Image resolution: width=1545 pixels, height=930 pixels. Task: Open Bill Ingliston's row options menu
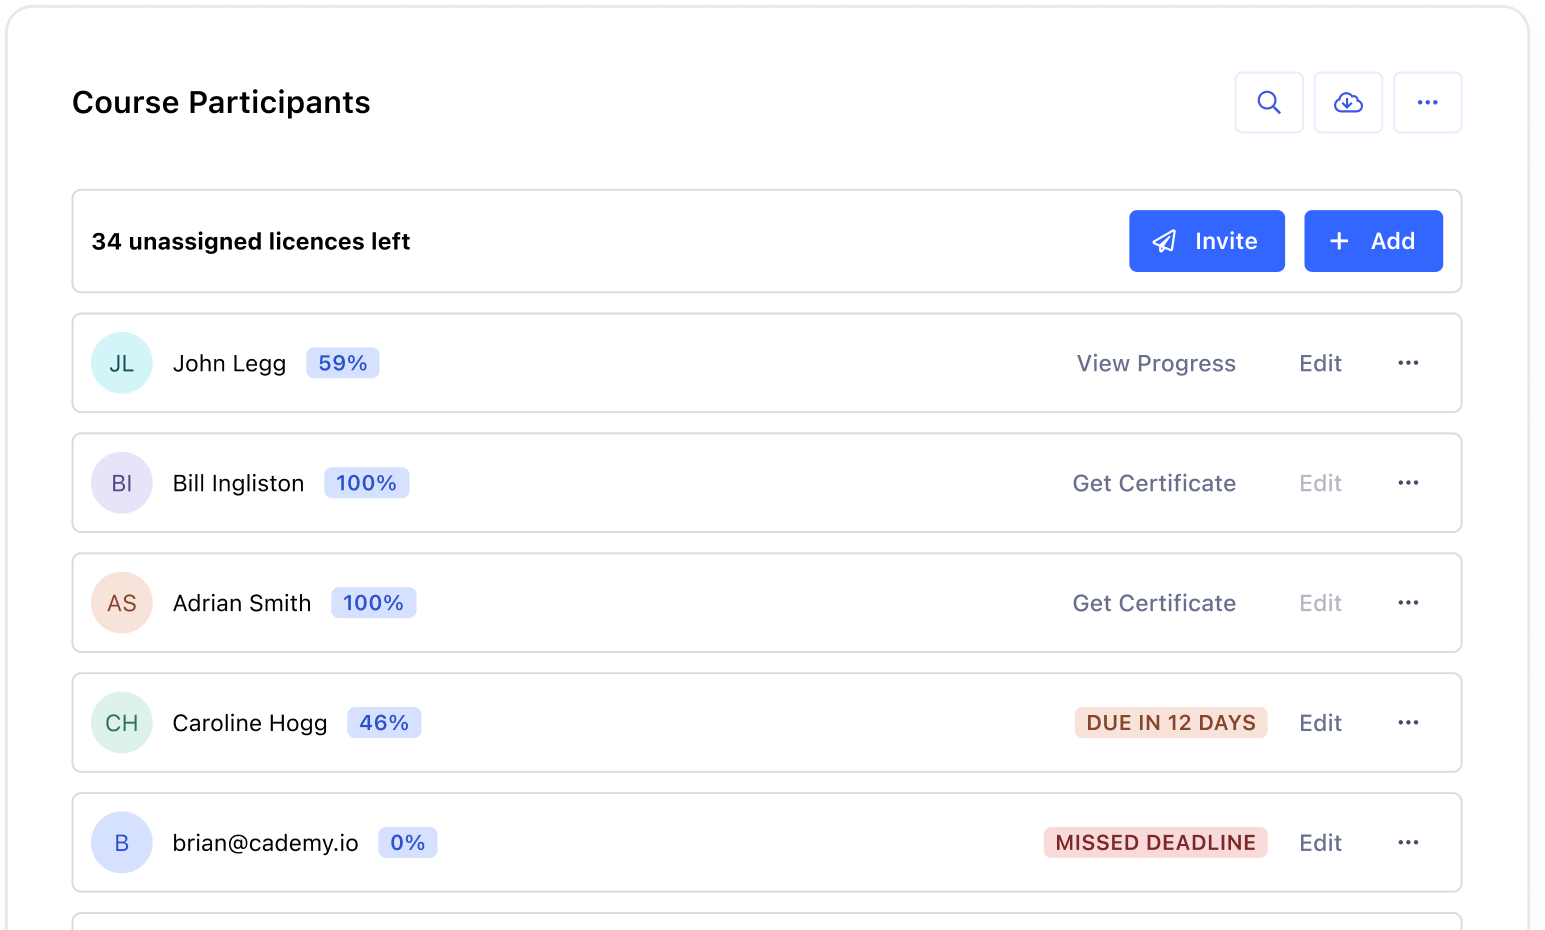click(1408, 483)
